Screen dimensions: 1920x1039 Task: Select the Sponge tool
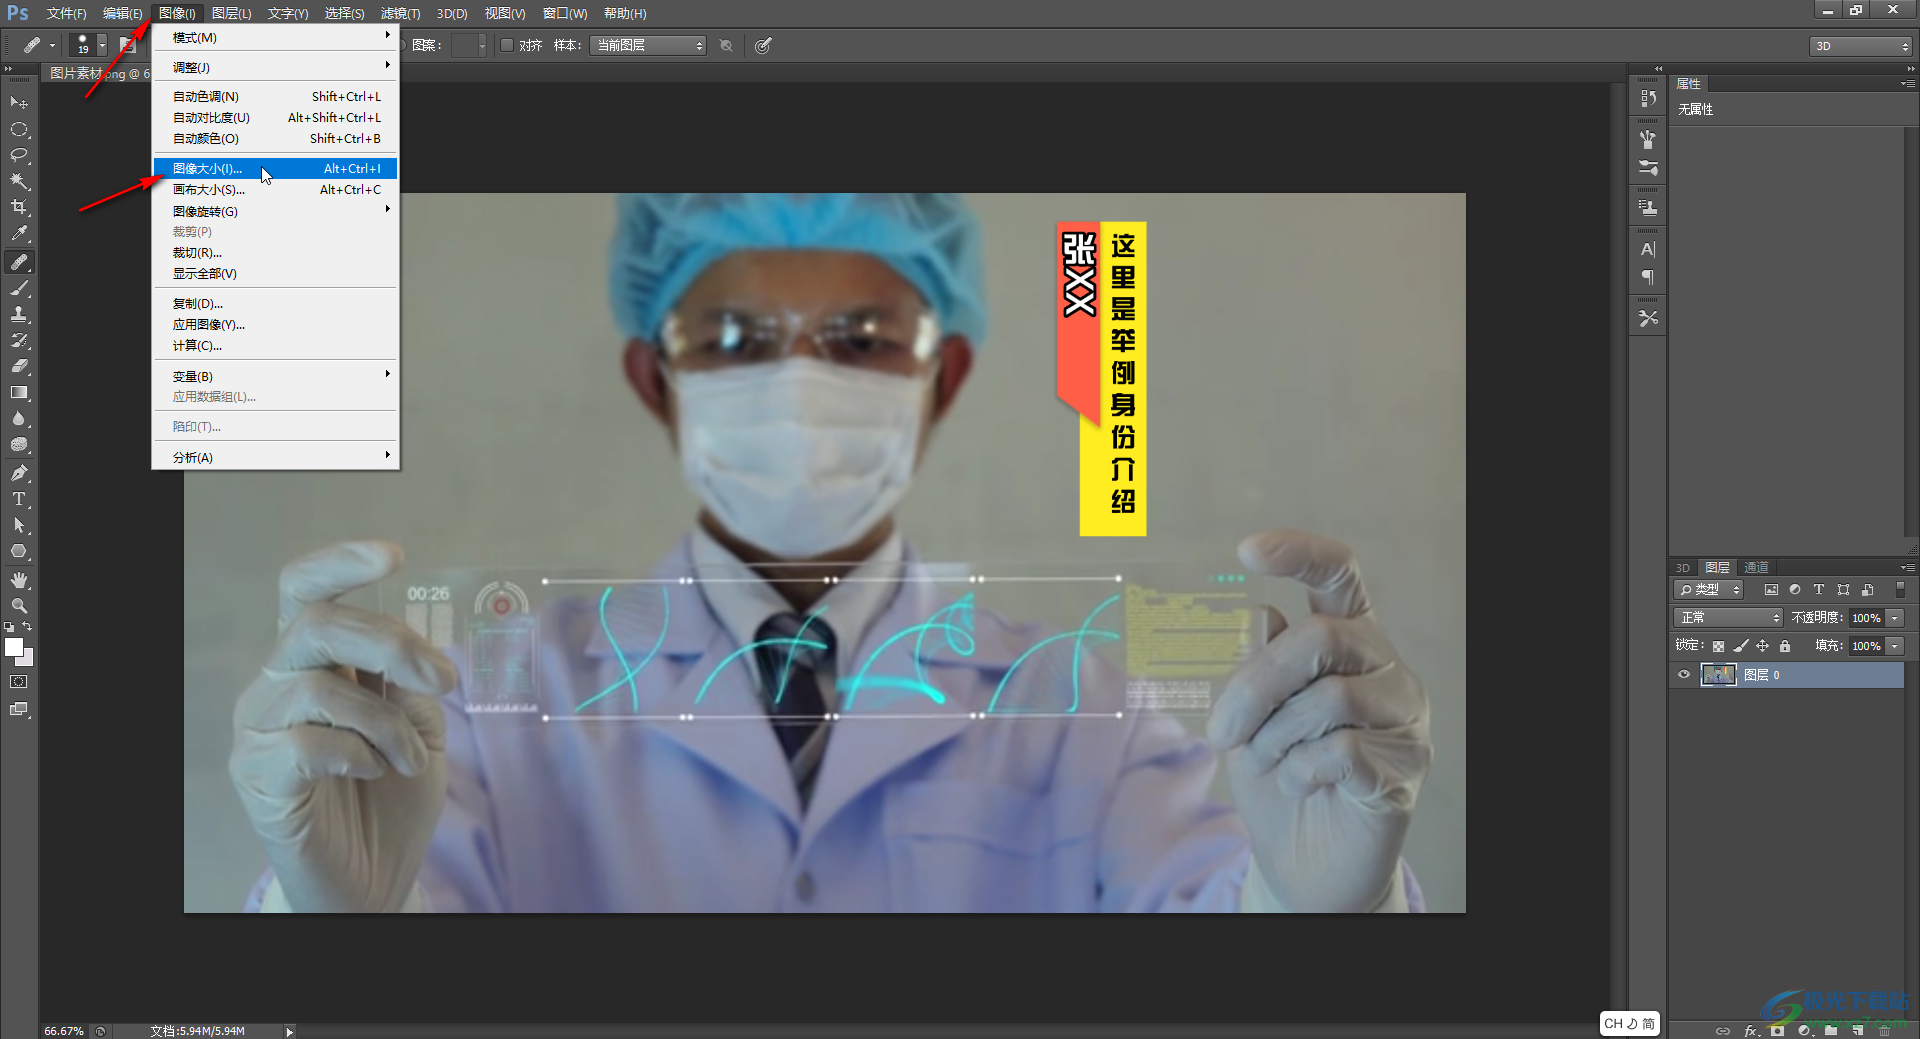click(19, 444)
